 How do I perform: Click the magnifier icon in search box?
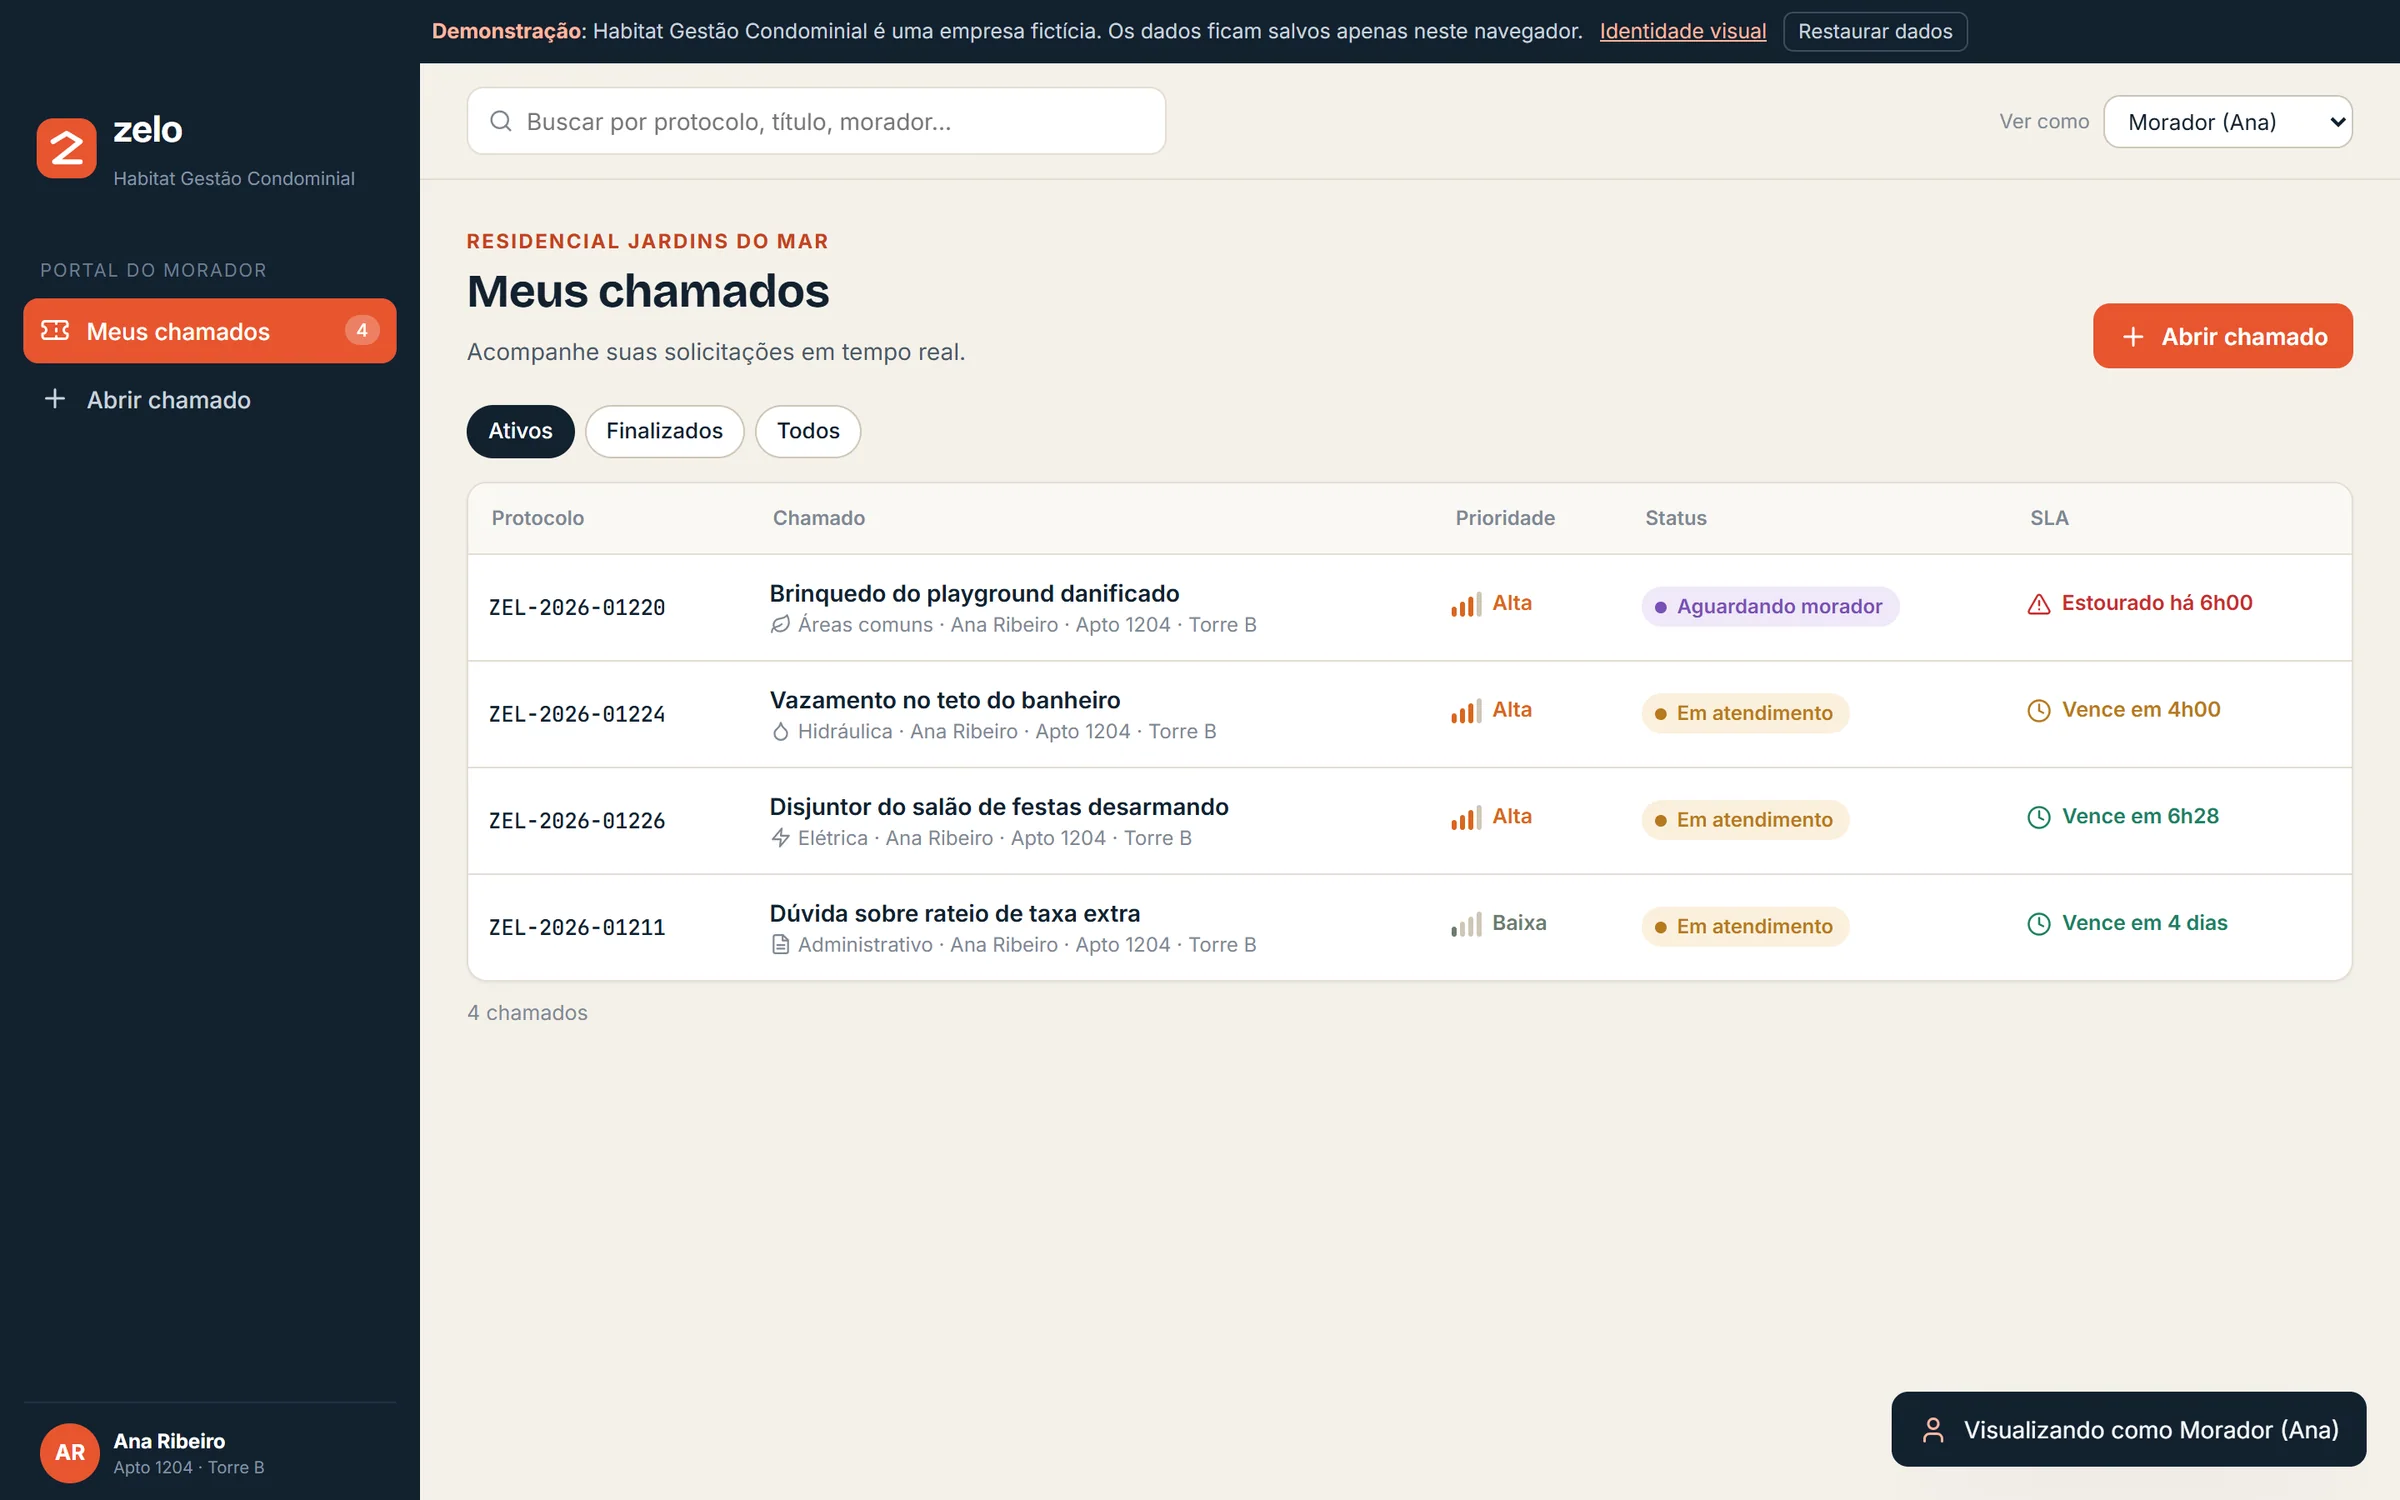coord(501,121)
